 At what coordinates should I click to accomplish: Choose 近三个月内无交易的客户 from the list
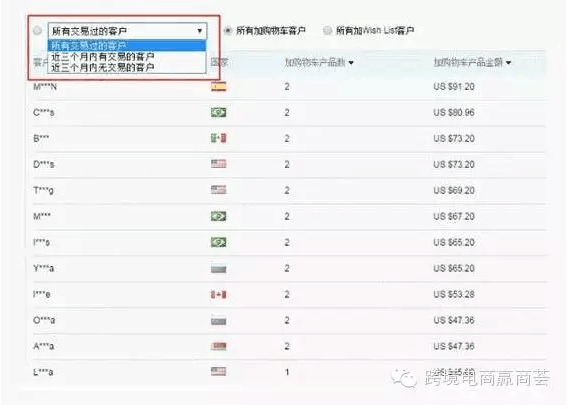point(103,67)
